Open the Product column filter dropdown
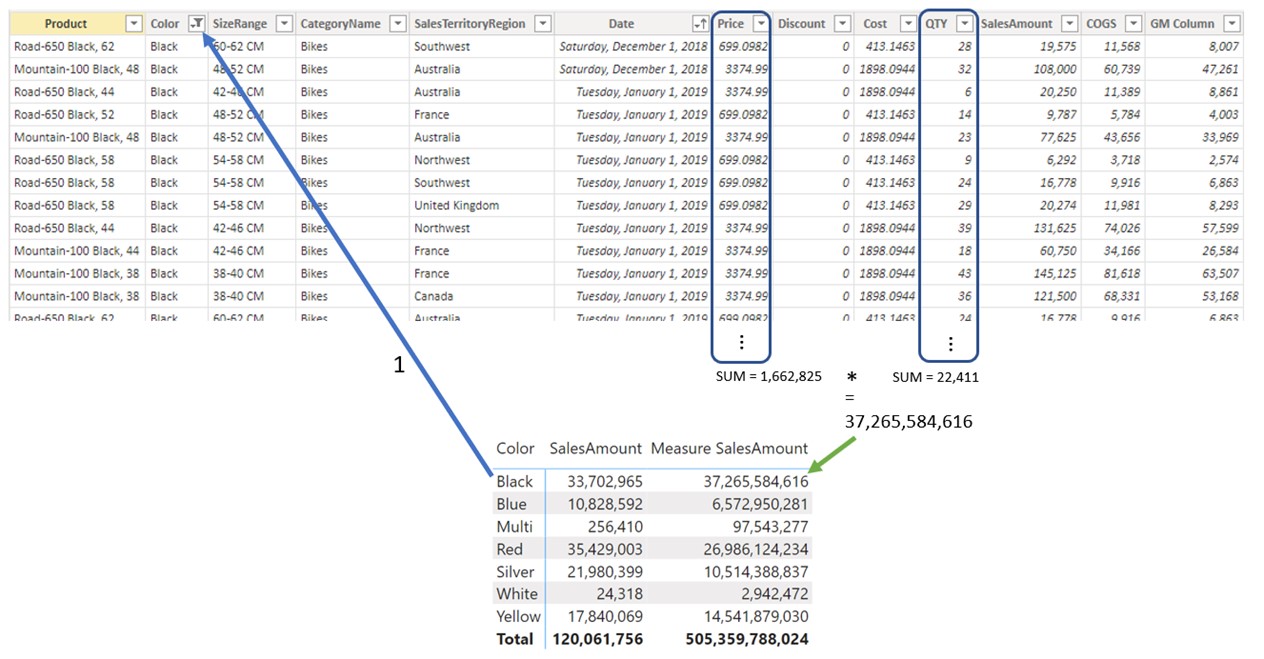1264x659 pixels. [x=134, y=24]
